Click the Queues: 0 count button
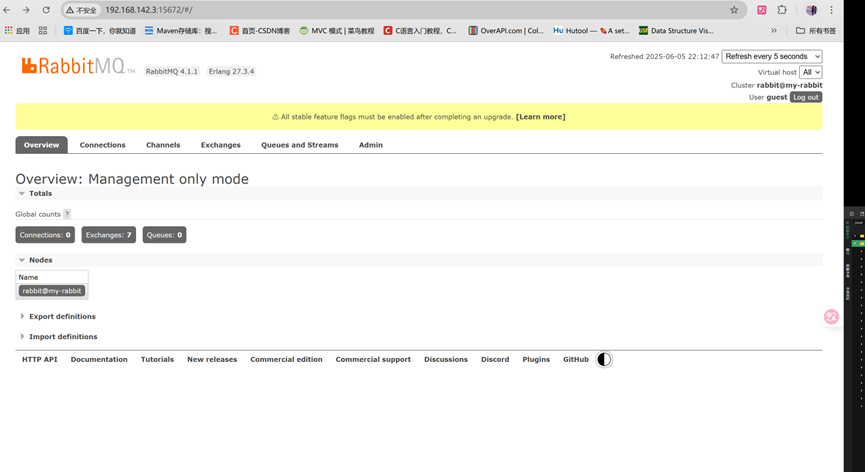 pyautogui.click(x=164, y=235)
